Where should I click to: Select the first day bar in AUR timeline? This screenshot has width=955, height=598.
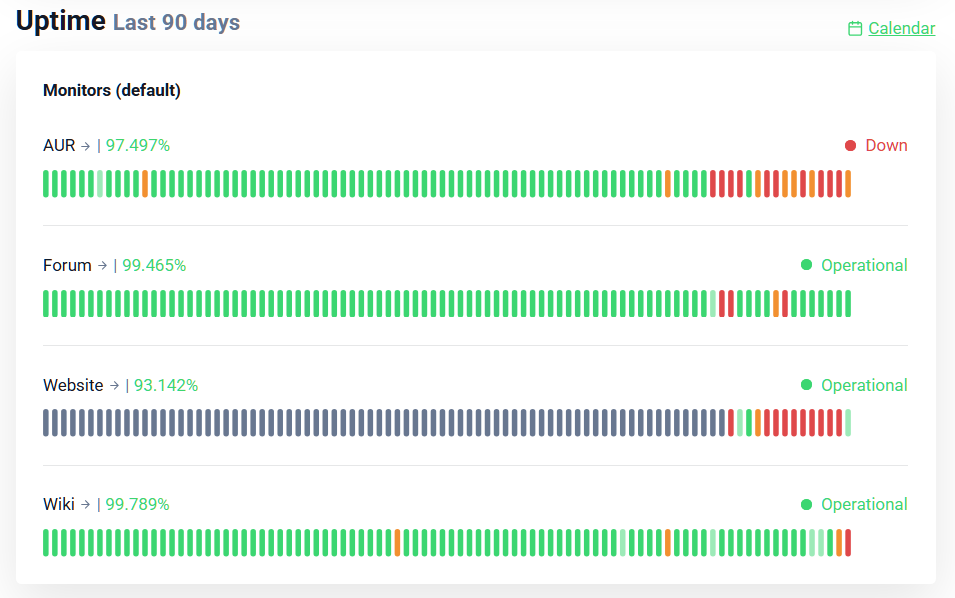coord(46,184)
